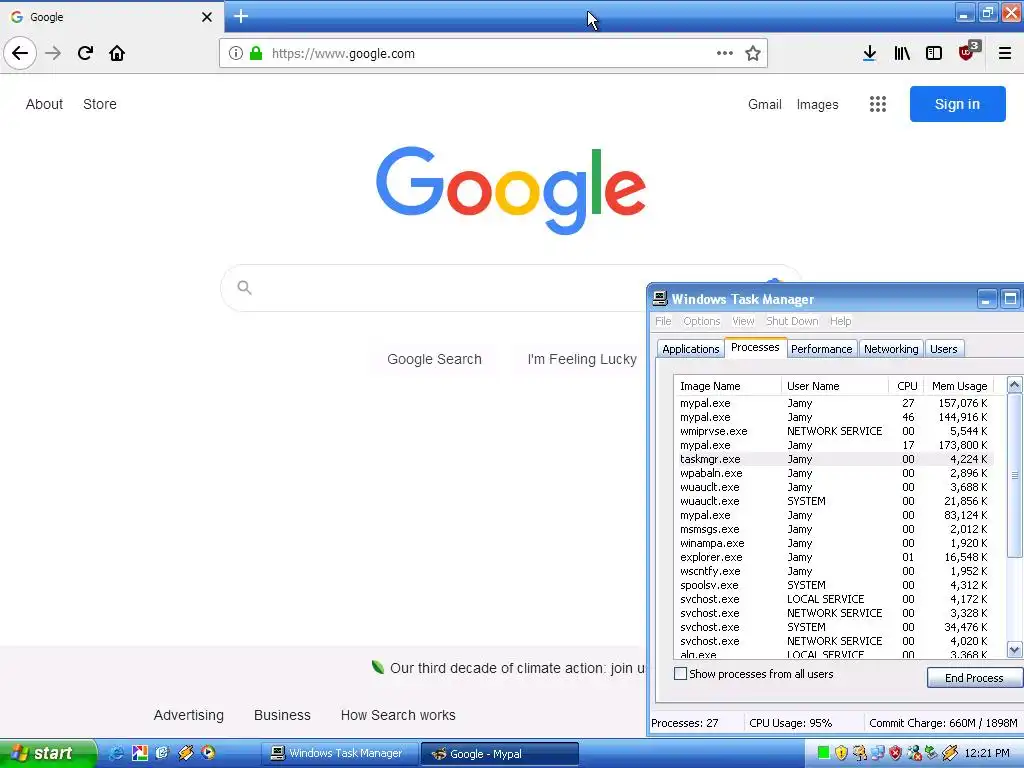
Task: Open the library bookshelf icon
Action: (x=902, y=54)
